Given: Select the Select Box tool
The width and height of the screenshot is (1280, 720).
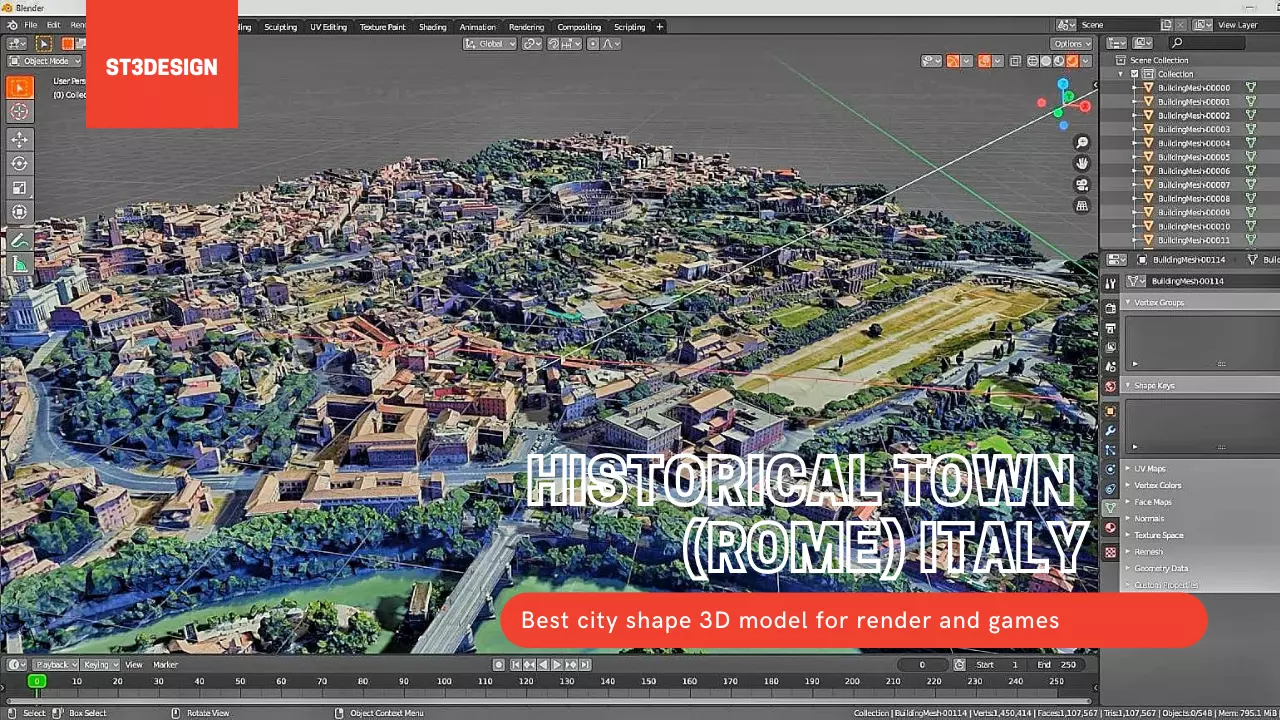Looking at the screenshot, I should pos(19,88).
